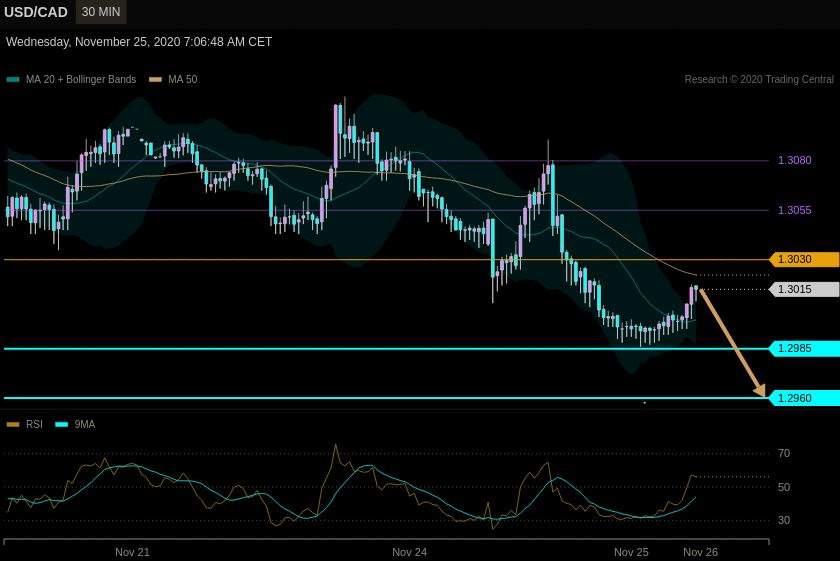Click Research © 2020 Trading Central credit text
The height and width of the screenshot is (561, 840).
[x=759, y=79]
